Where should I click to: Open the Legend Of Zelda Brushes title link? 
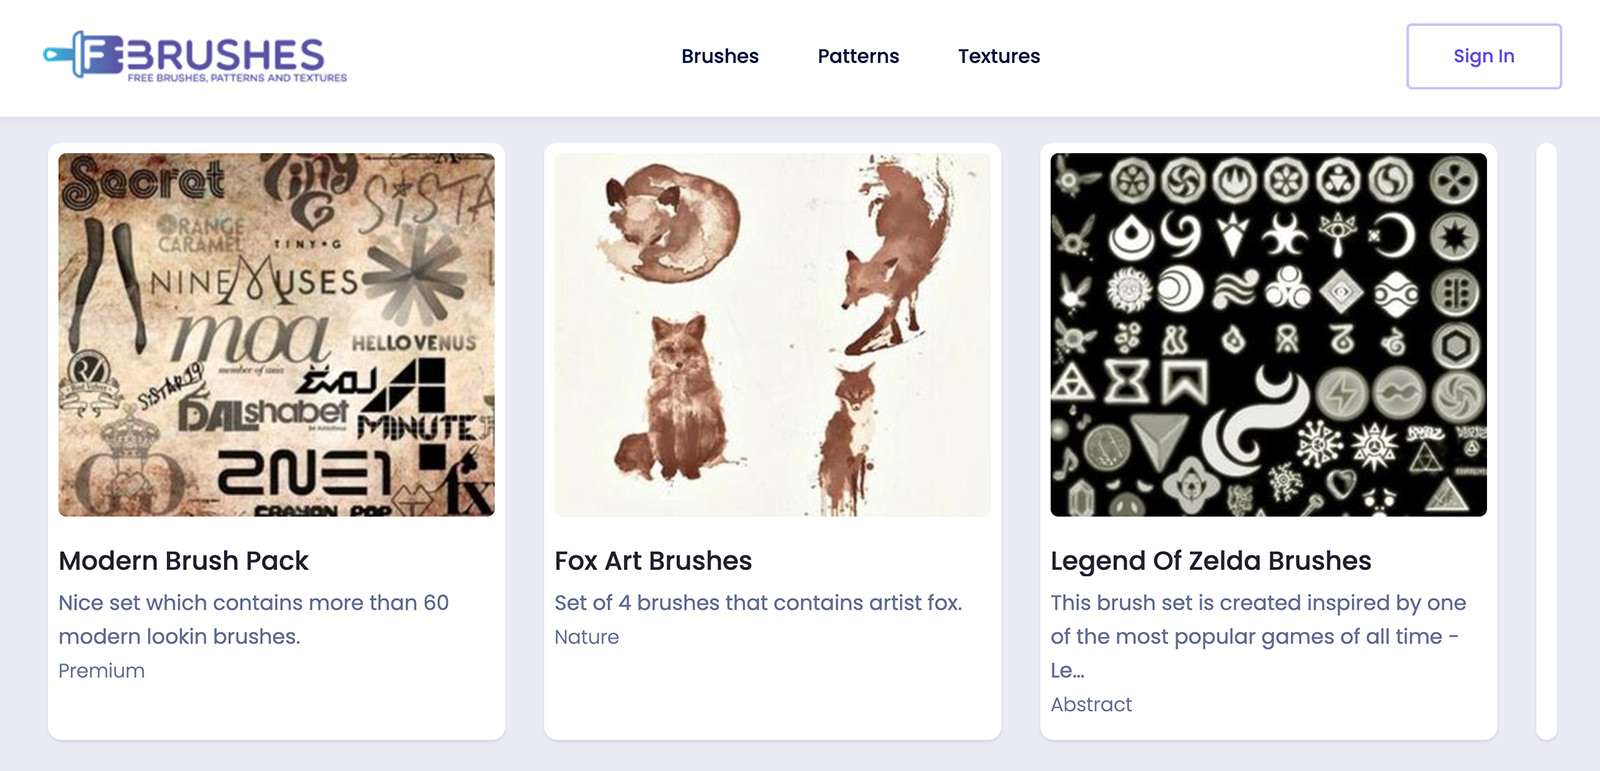pyautogui.click(x=1210, y=561)
